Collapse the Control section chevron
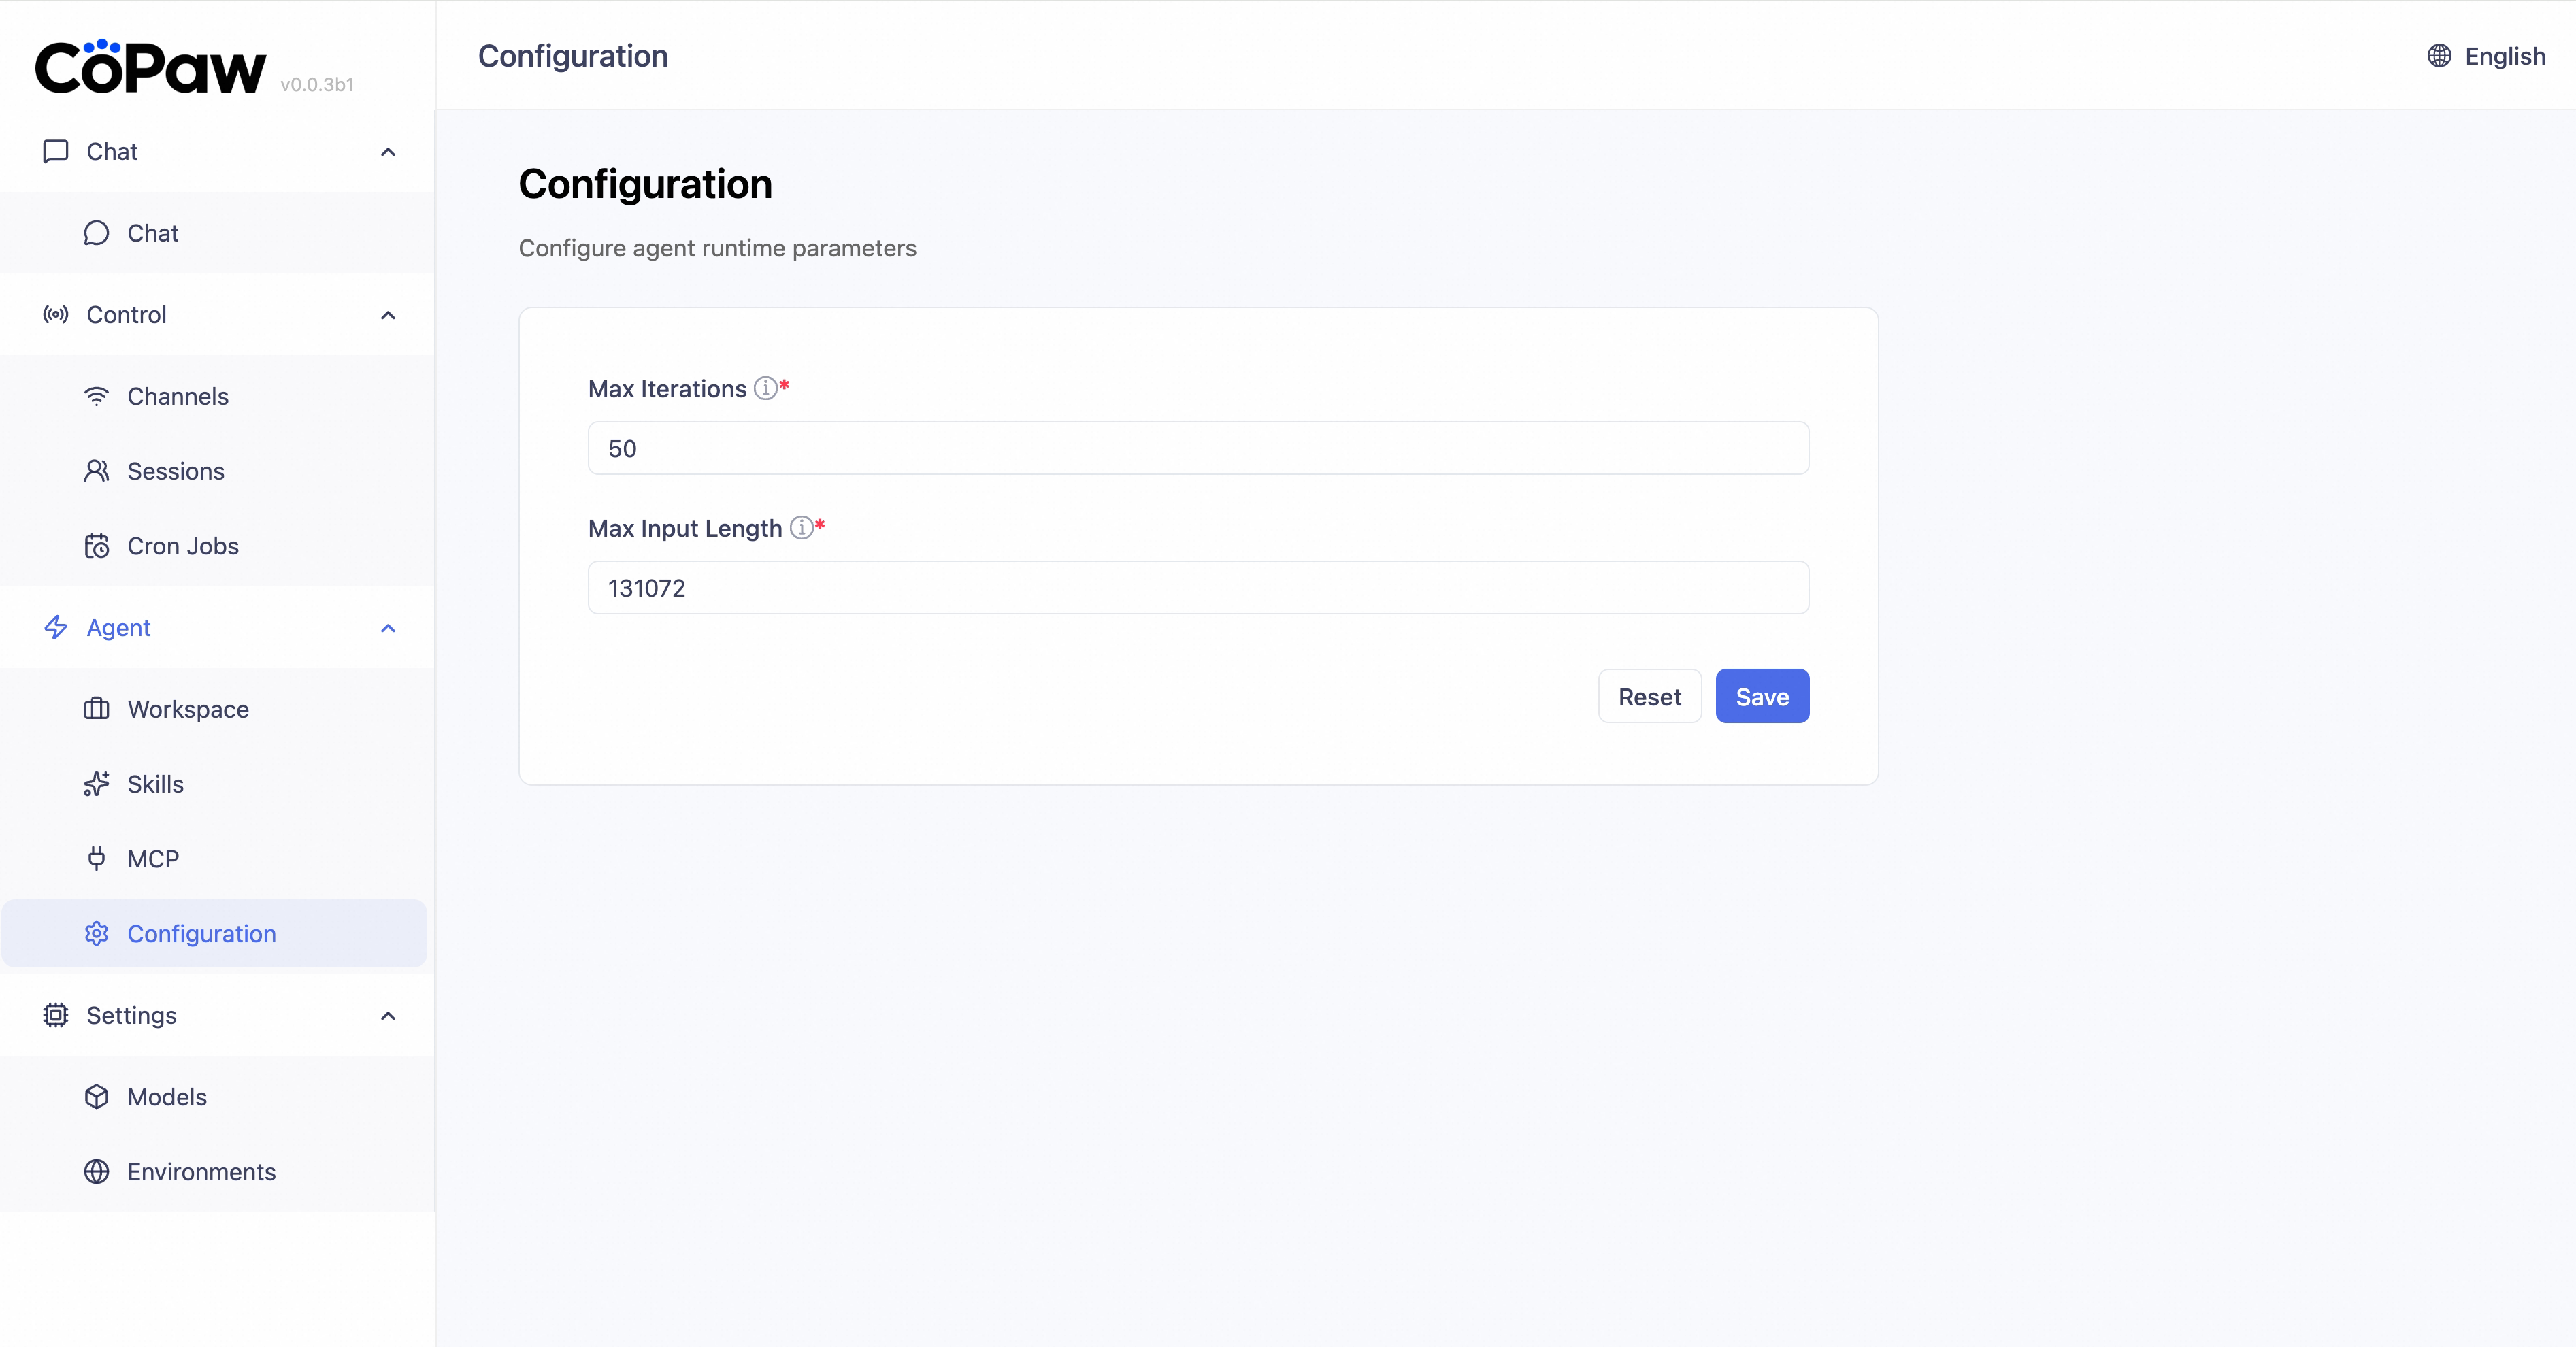2576x1347 pixels. point(388,315)
